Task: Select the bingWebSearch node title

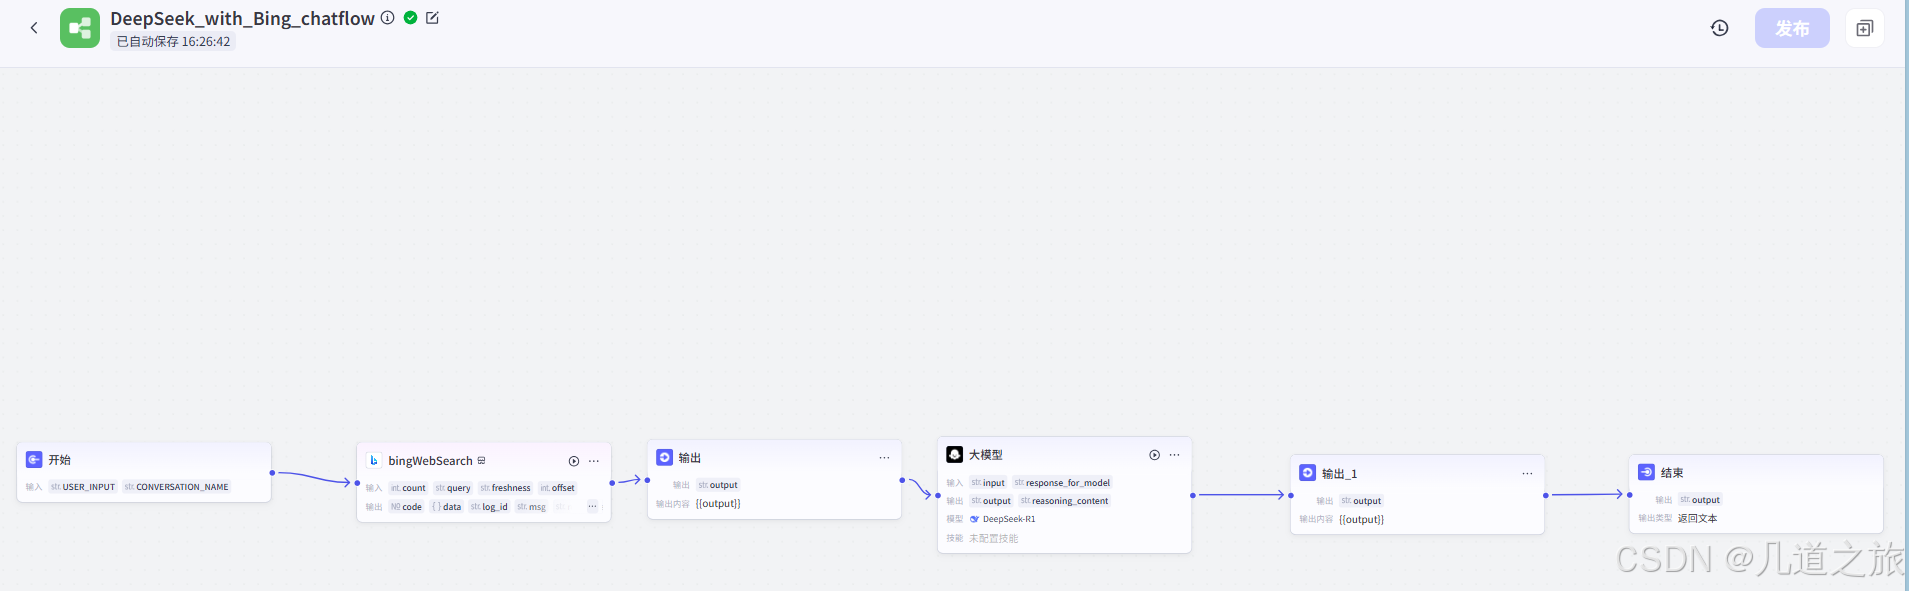Action: [x=430, y=461]
